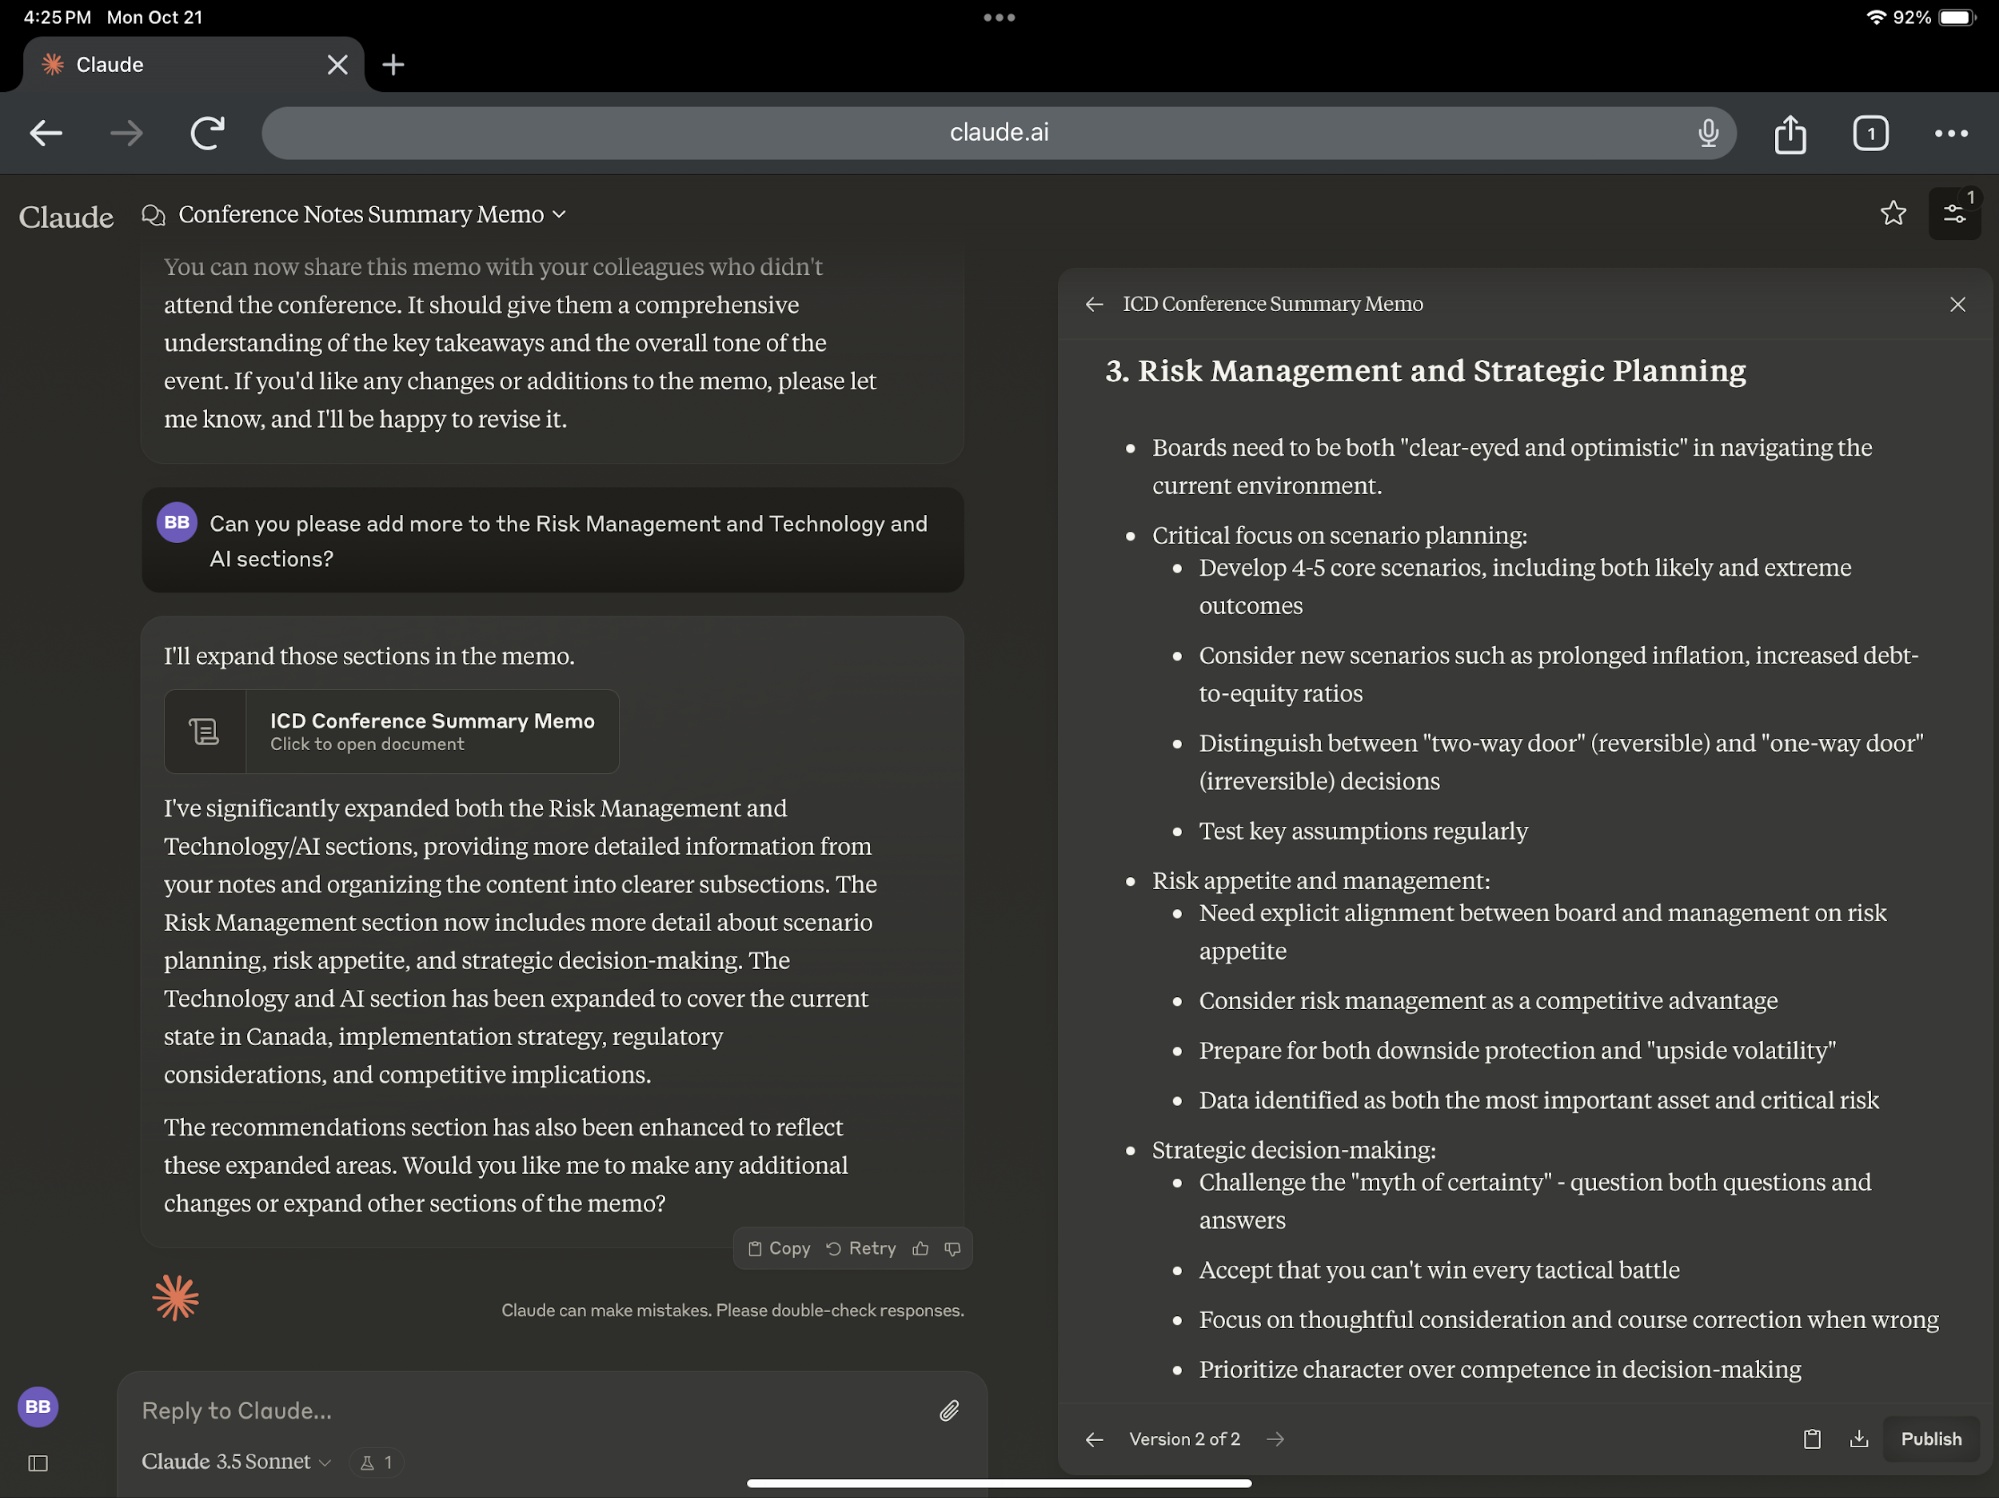Open the chat controls settings icon

1953,213
